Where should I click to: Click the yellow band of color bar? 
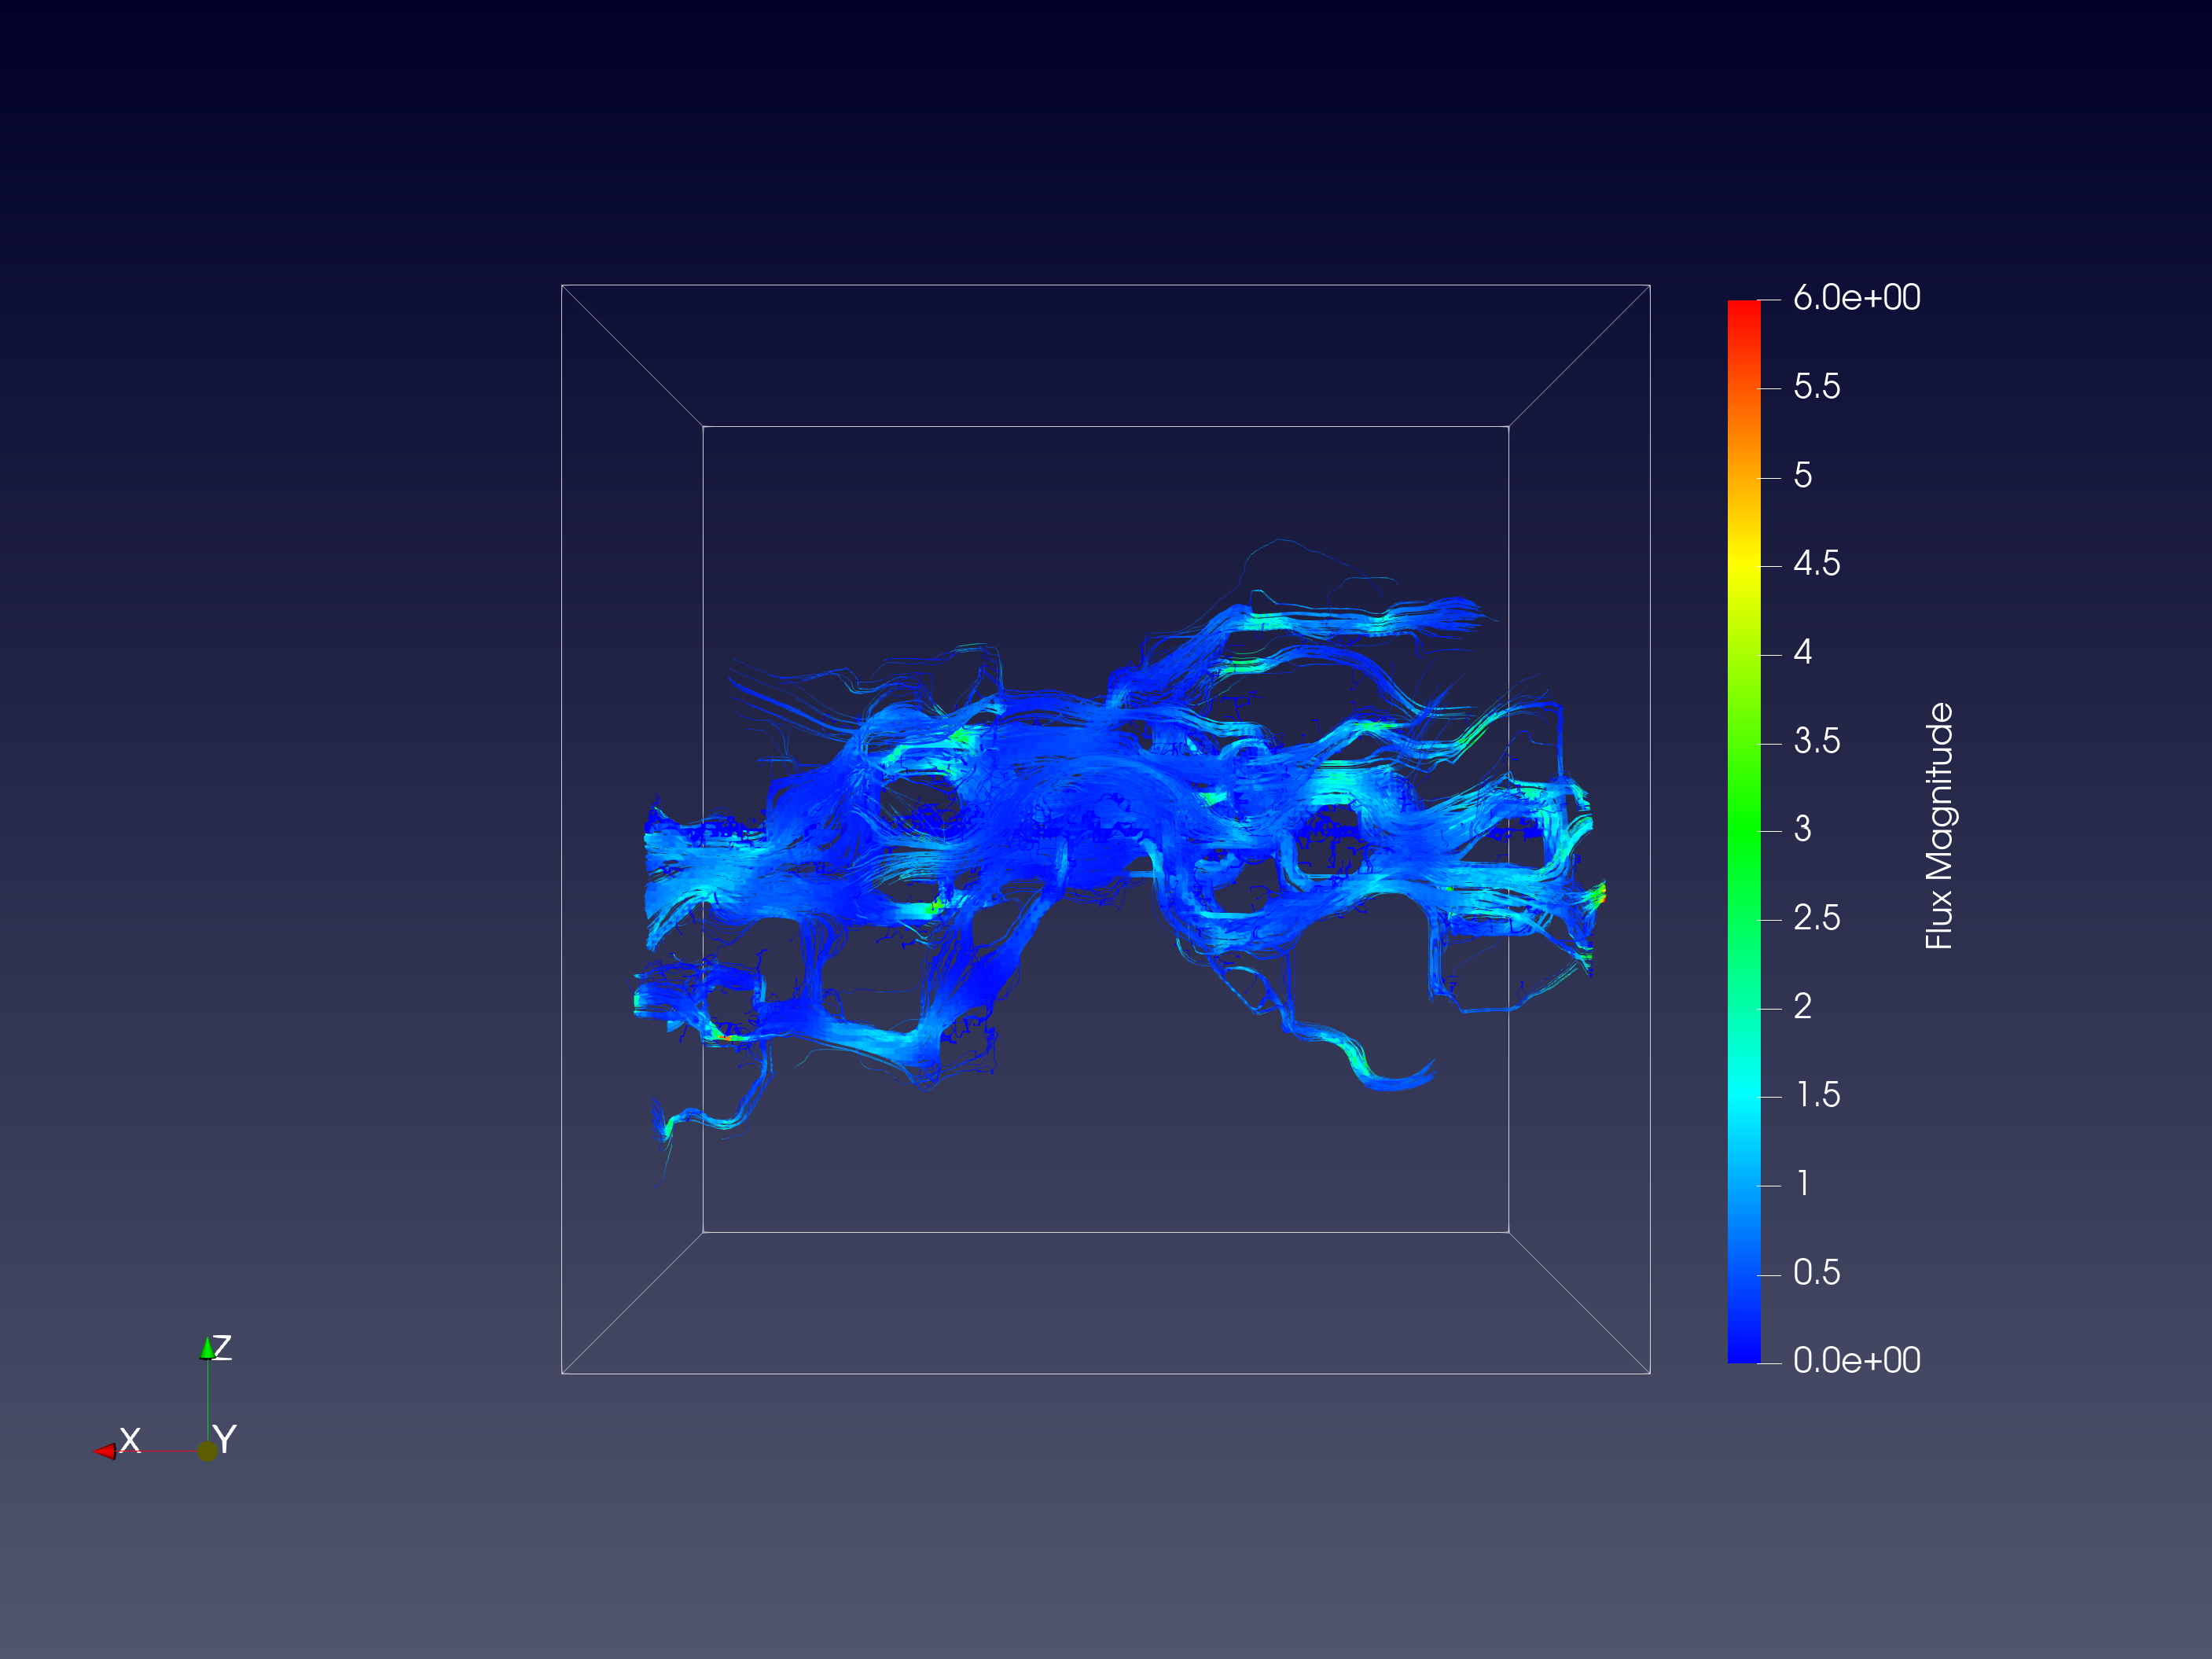tap(1744, 566)
